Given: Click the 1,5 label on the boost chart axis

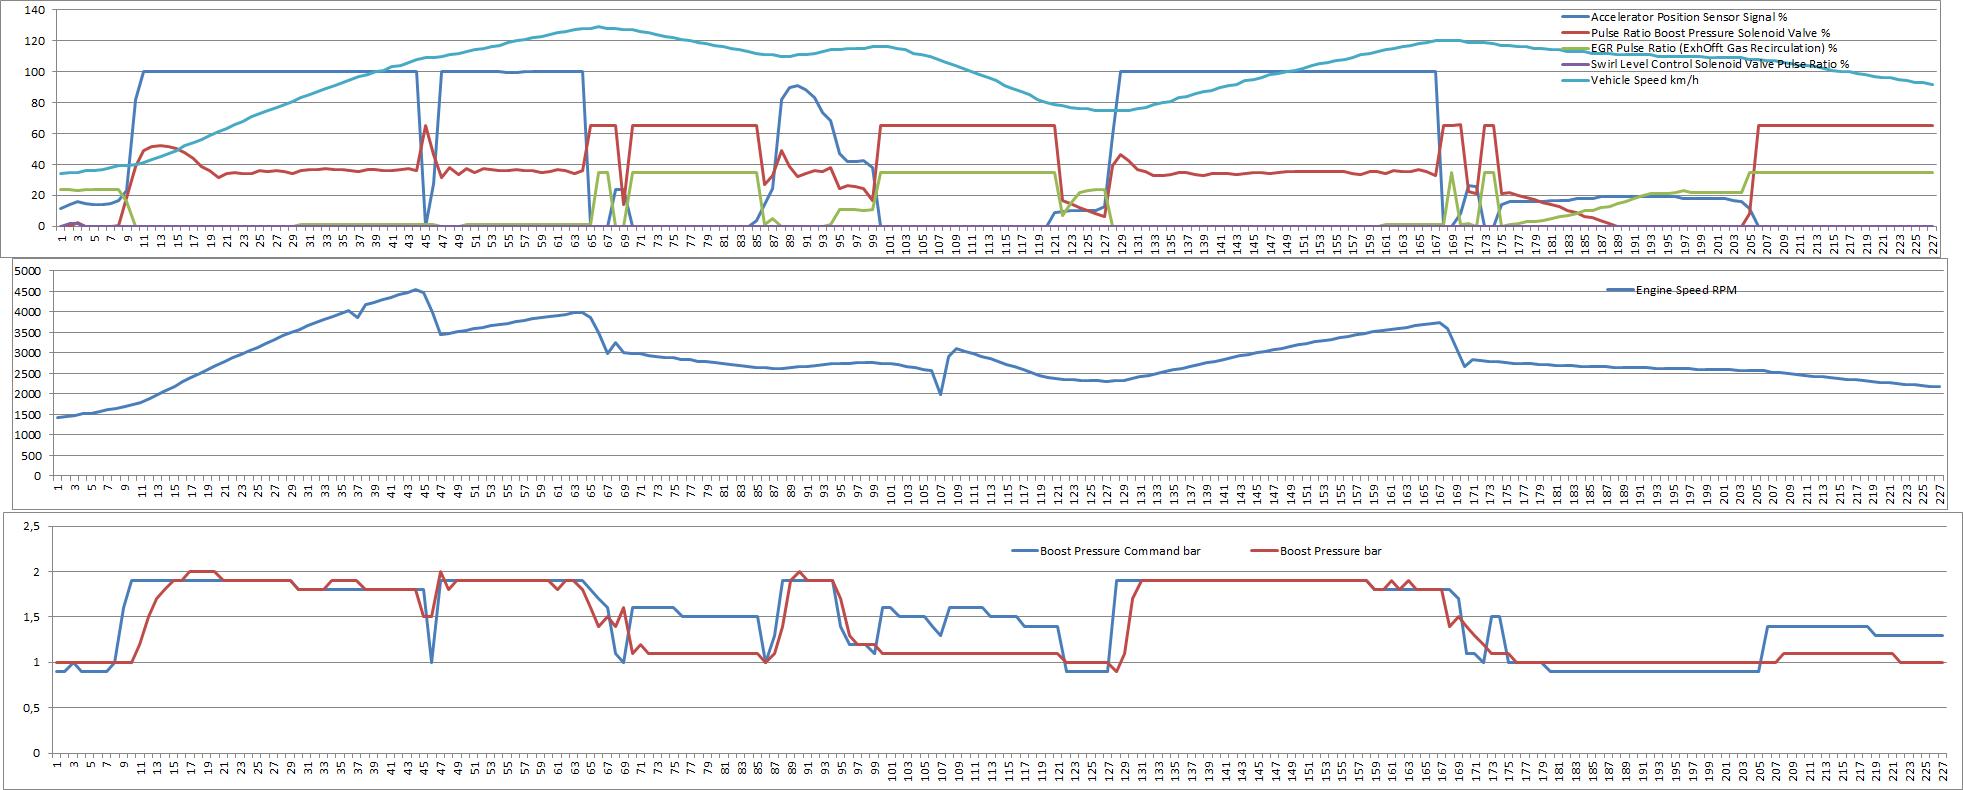Looking at the screenshot, I should click(x=31, y=618).
